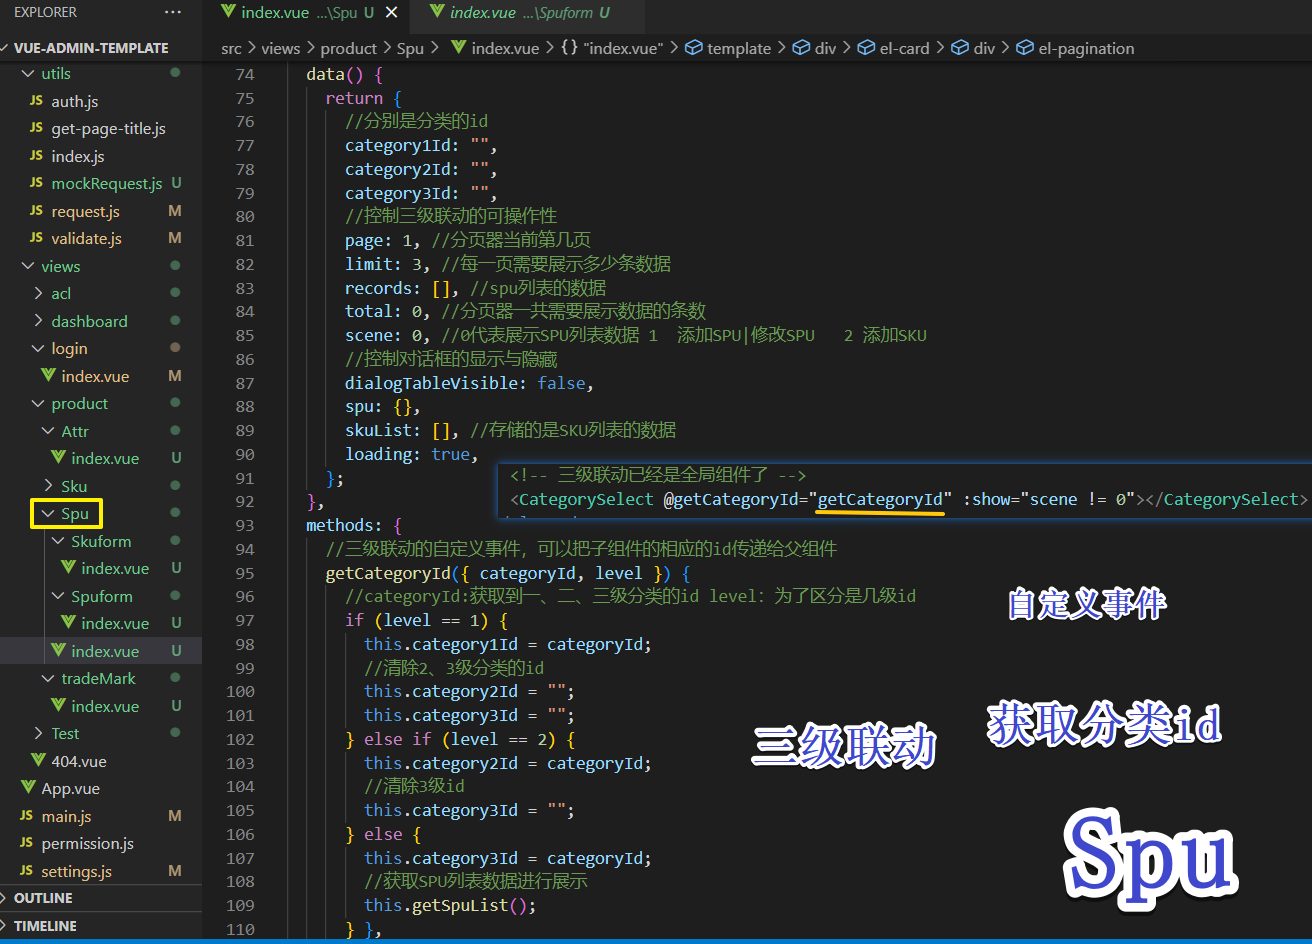Select the Test folder in the Explorer
Screen dimensions: 1312x944
pyautogui.click(x=64, y=733)
